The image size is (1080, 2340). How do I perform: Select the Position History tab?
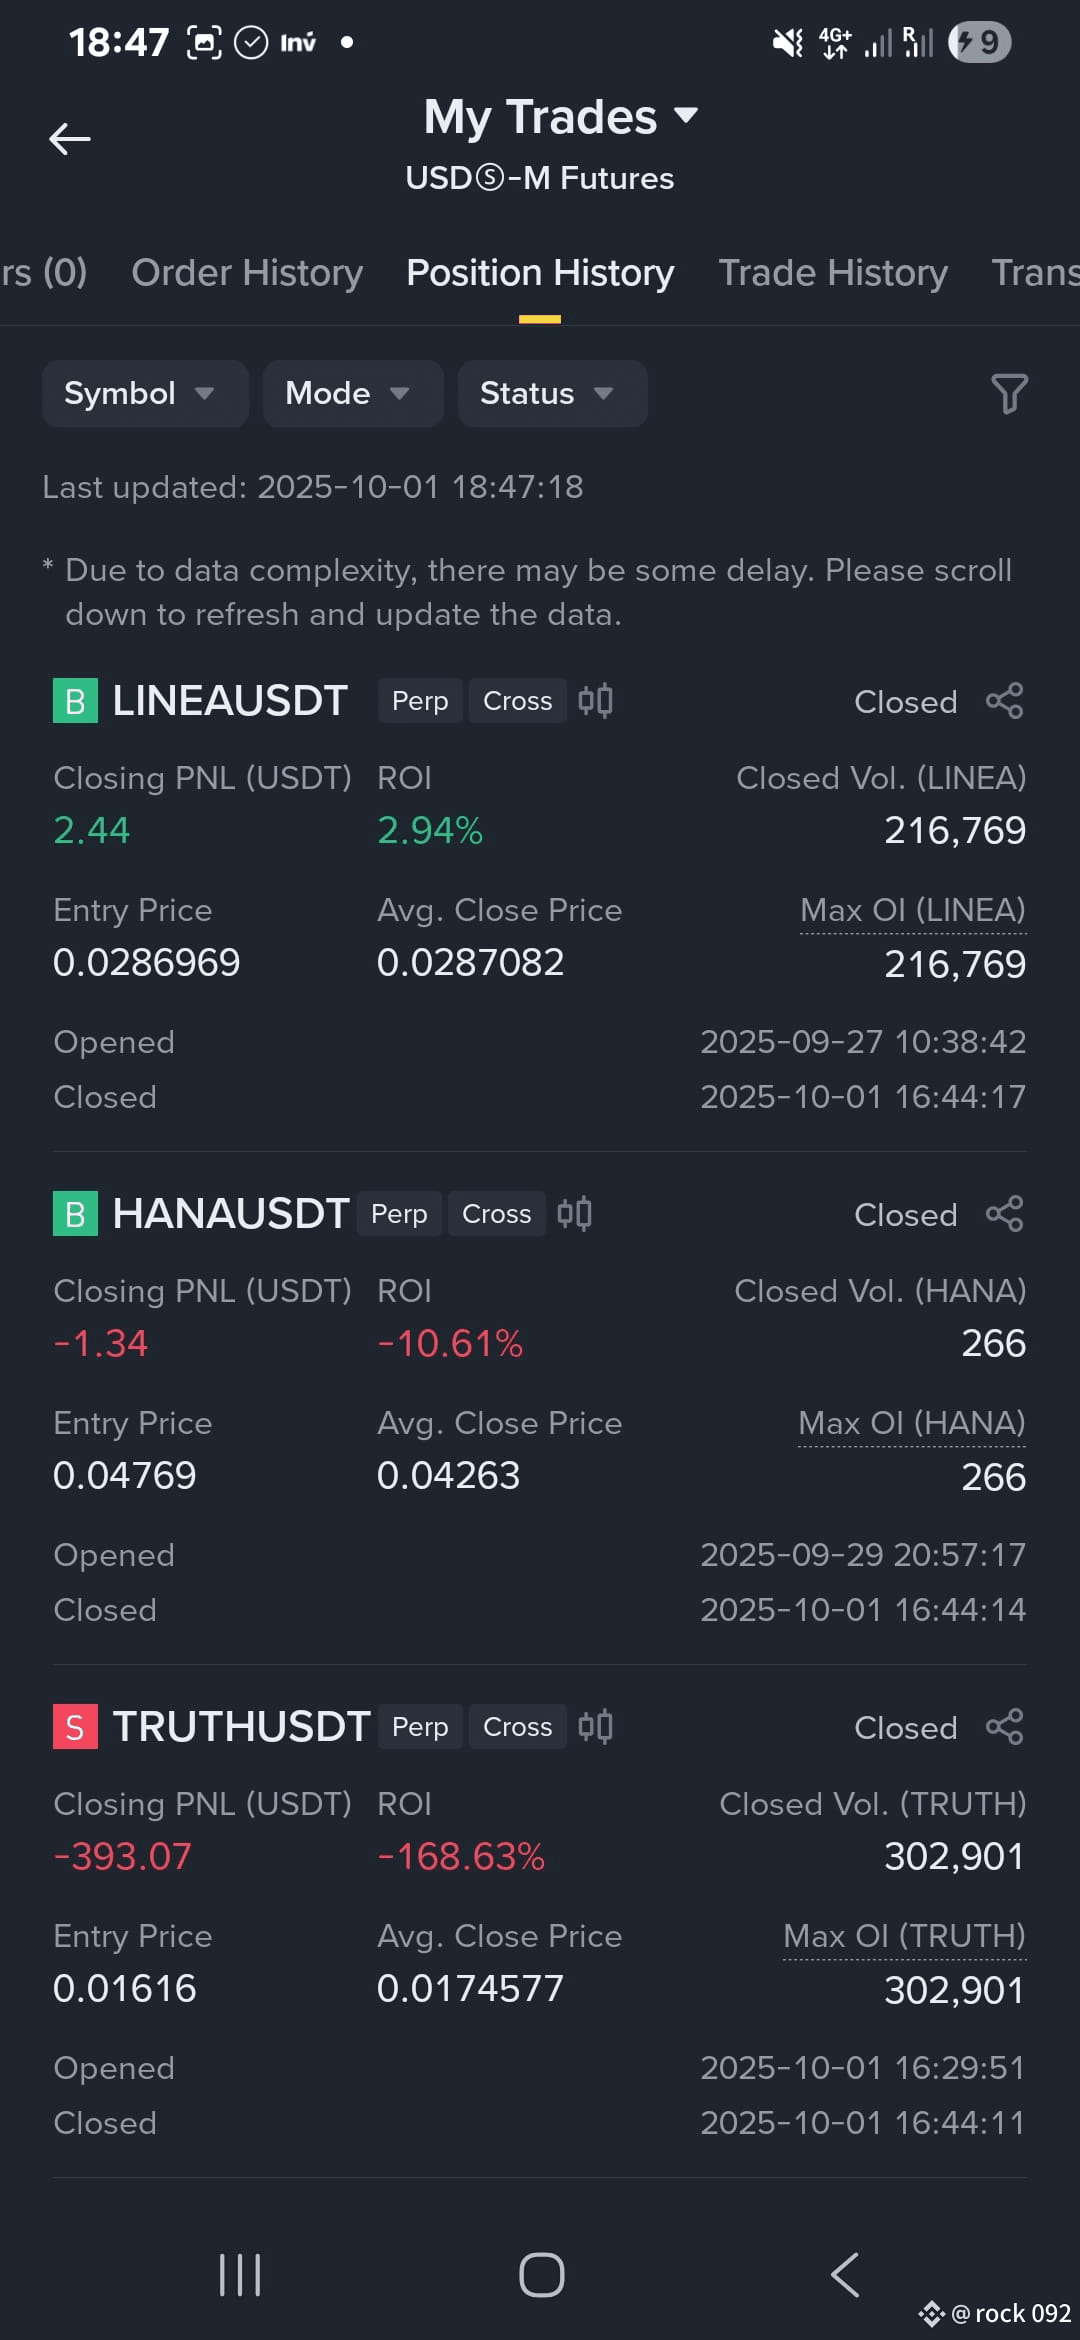[540, 273]
